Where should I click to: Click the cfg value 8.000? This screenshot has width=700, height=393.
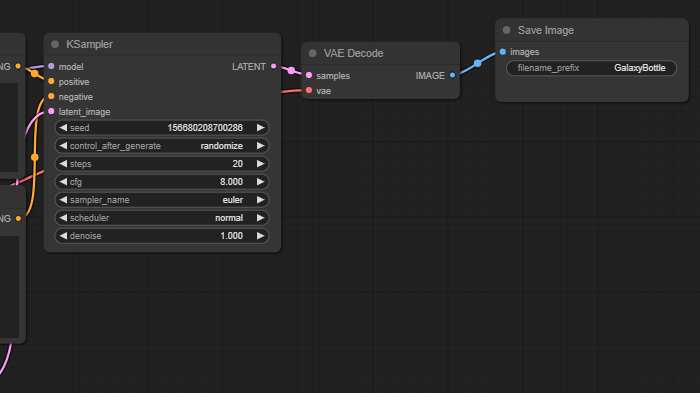231,182
